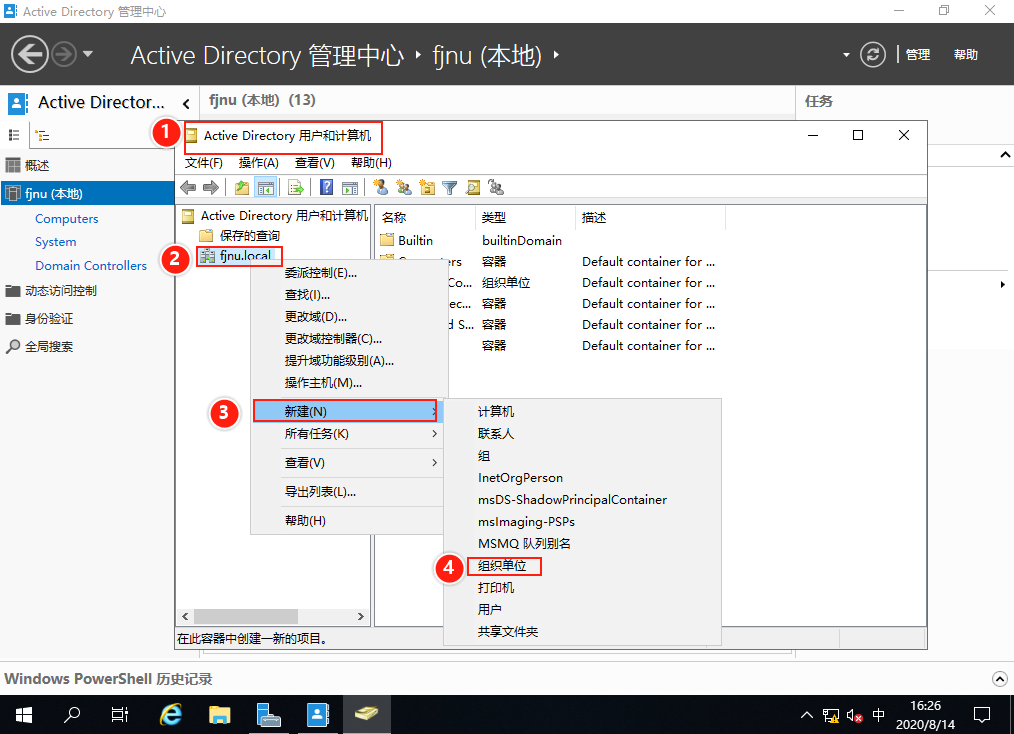Viewport: 1014px width, 734px height.
Task: Collapse tasks pane section chevron
Action: click(1005, 155)
